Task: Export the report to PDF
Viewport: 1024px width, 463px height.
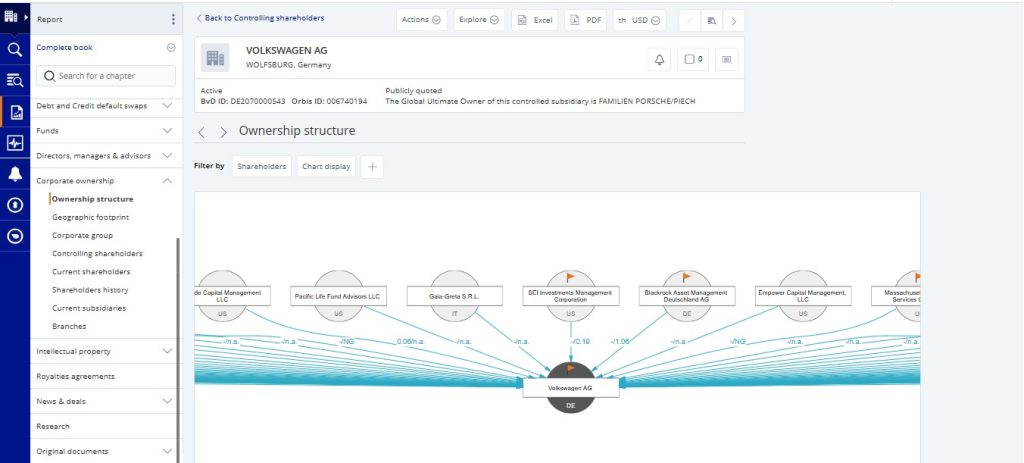Action: (x=586, y=20)
